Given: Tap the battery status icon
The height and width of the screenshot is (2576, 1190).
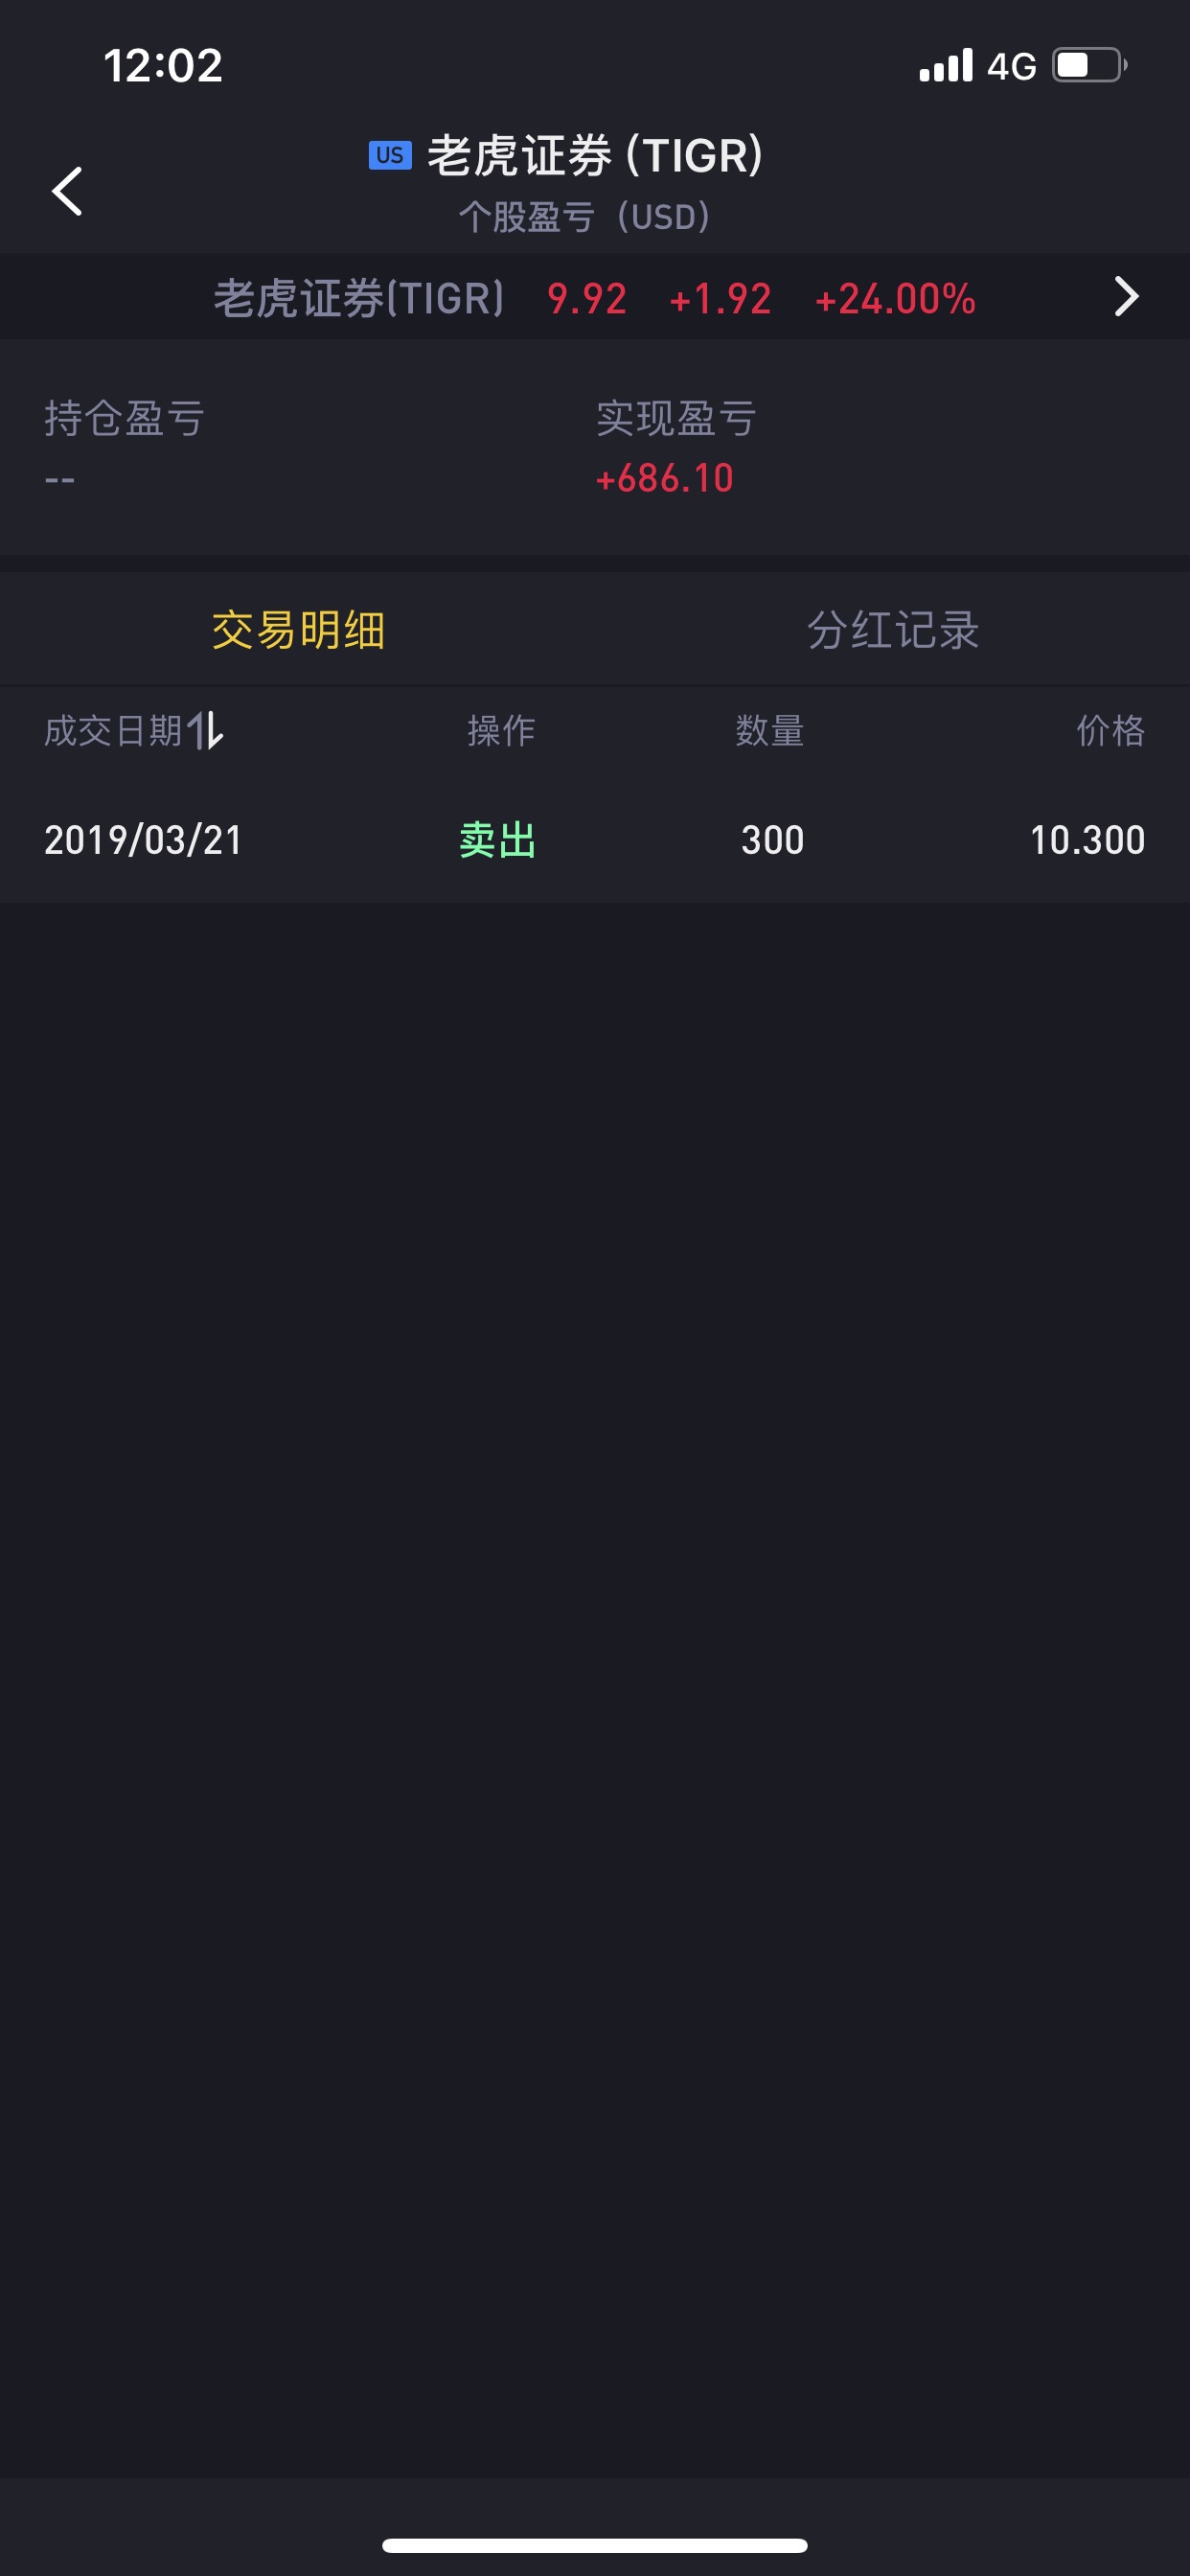Looking at the screenshot, I should [1090, 65].
